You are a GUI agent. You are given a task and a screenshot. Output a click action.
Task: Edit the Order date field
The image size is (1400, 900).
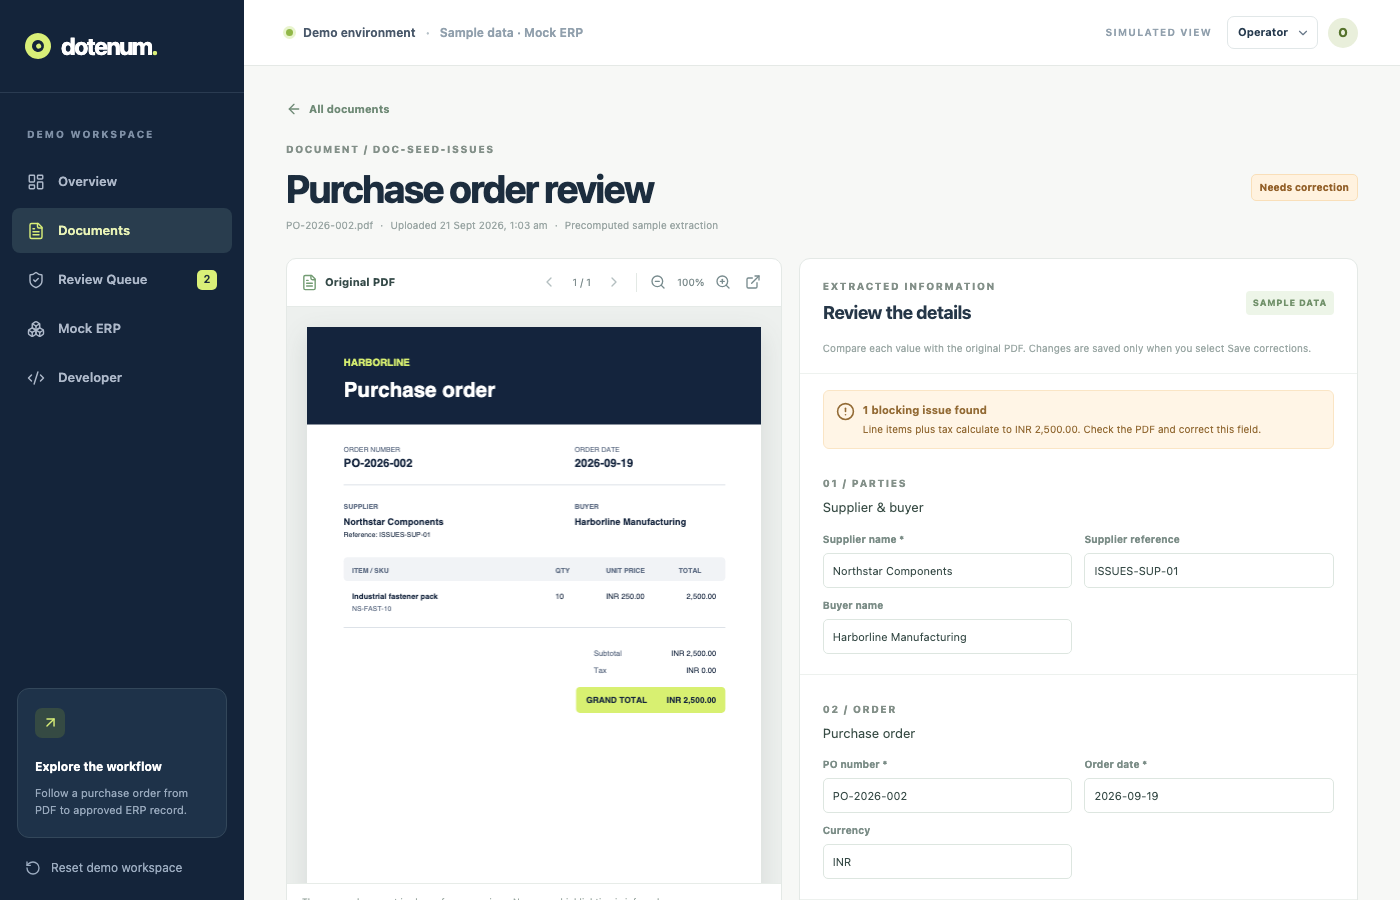coord(1209,796)
